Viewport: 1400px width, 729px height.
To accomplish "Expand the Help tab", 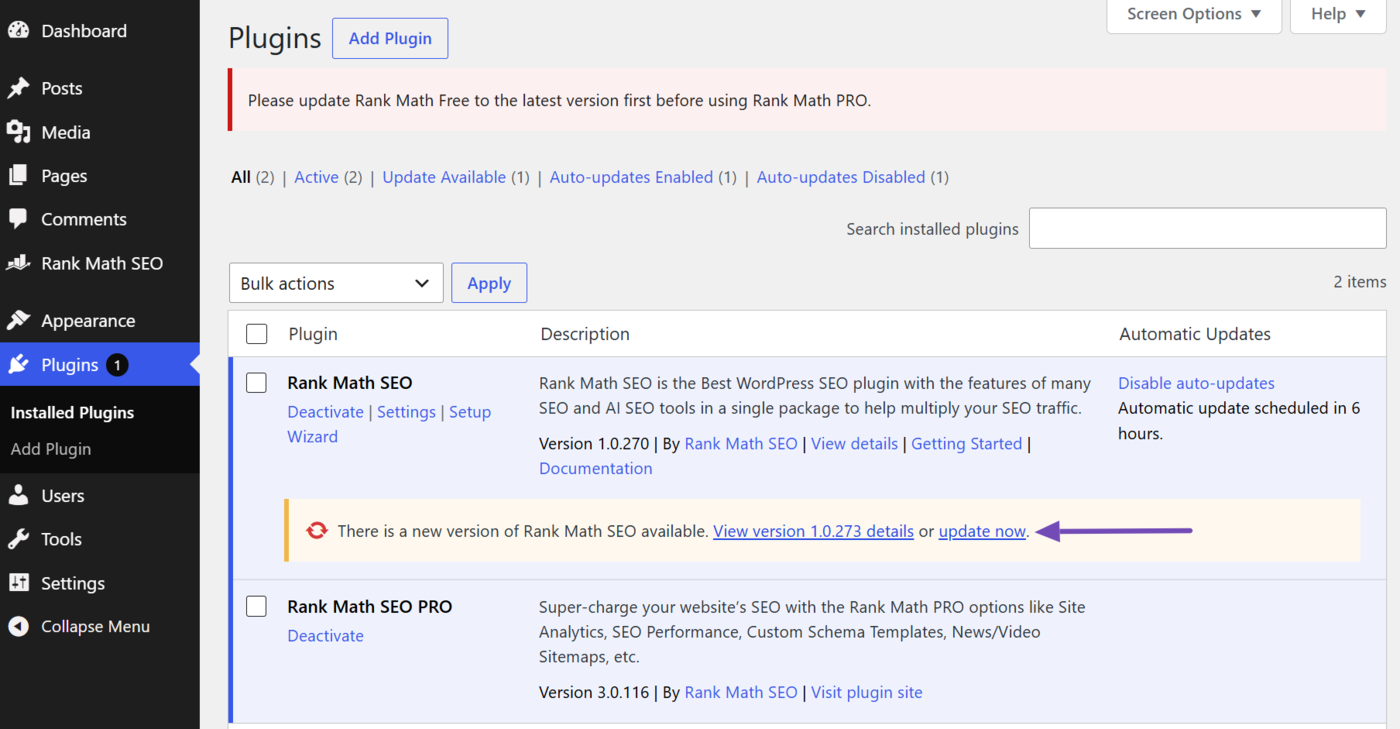I will 1338,14.
